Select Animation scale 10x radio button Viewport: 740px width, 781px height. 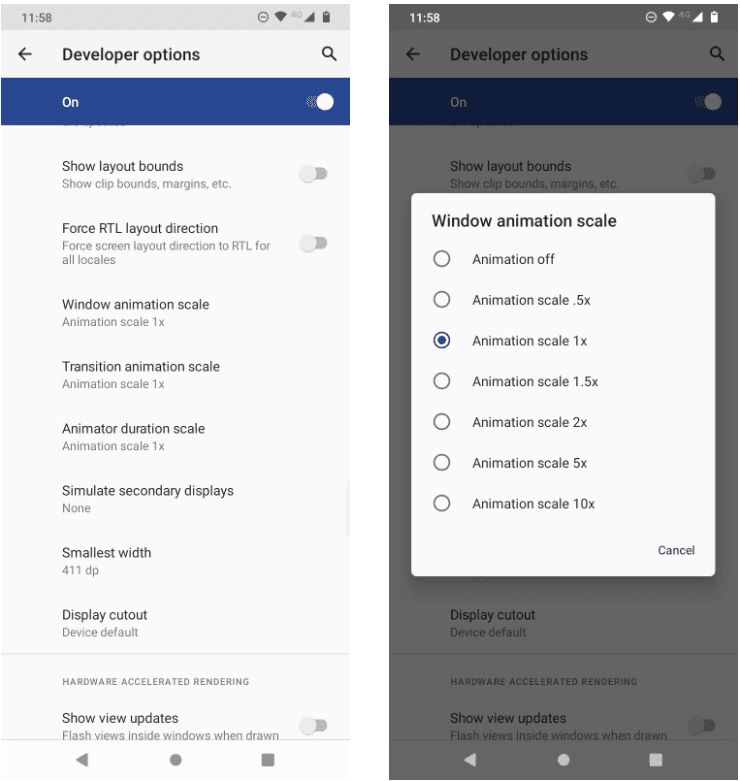[441, 503]
